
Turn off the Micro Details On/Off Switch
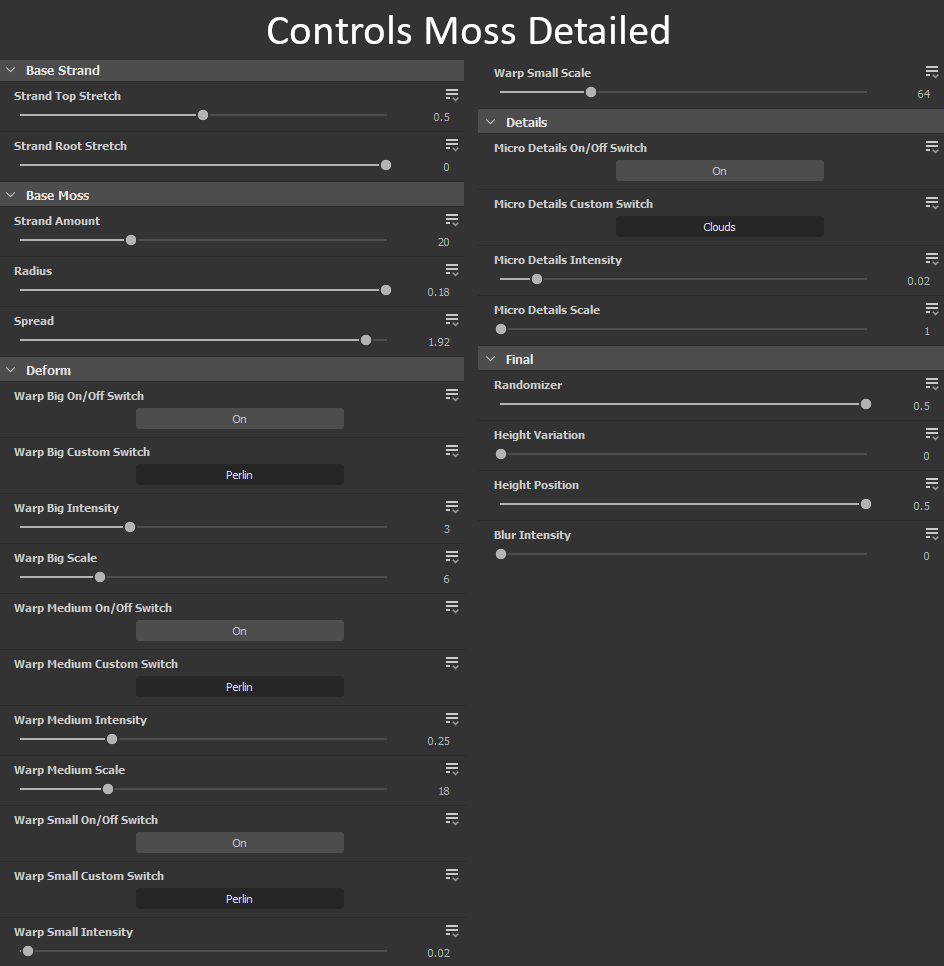[720, 171]
